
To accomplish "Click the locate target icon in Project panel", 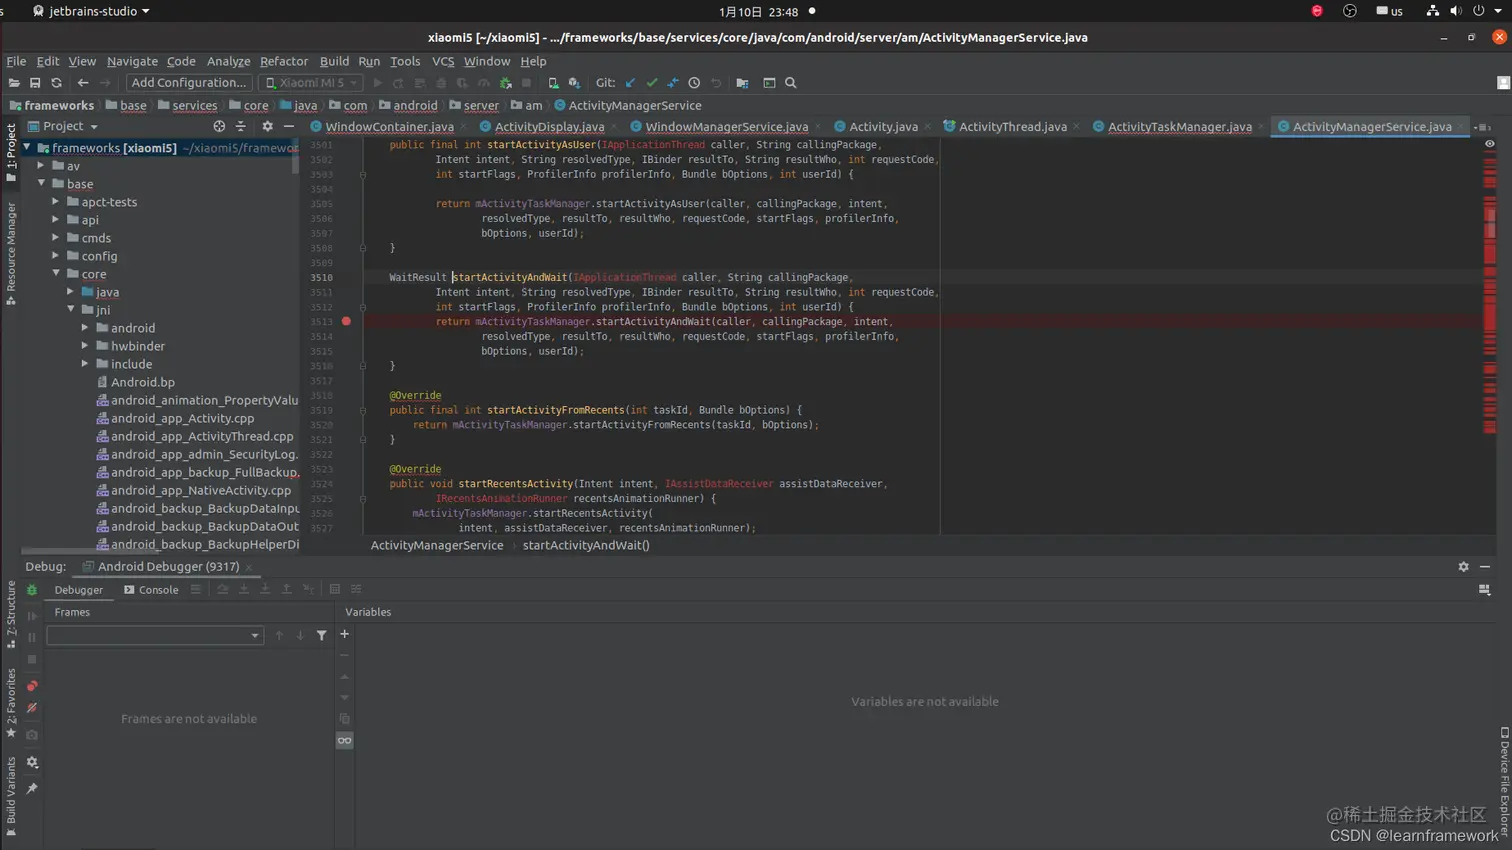I will [219, 127].
